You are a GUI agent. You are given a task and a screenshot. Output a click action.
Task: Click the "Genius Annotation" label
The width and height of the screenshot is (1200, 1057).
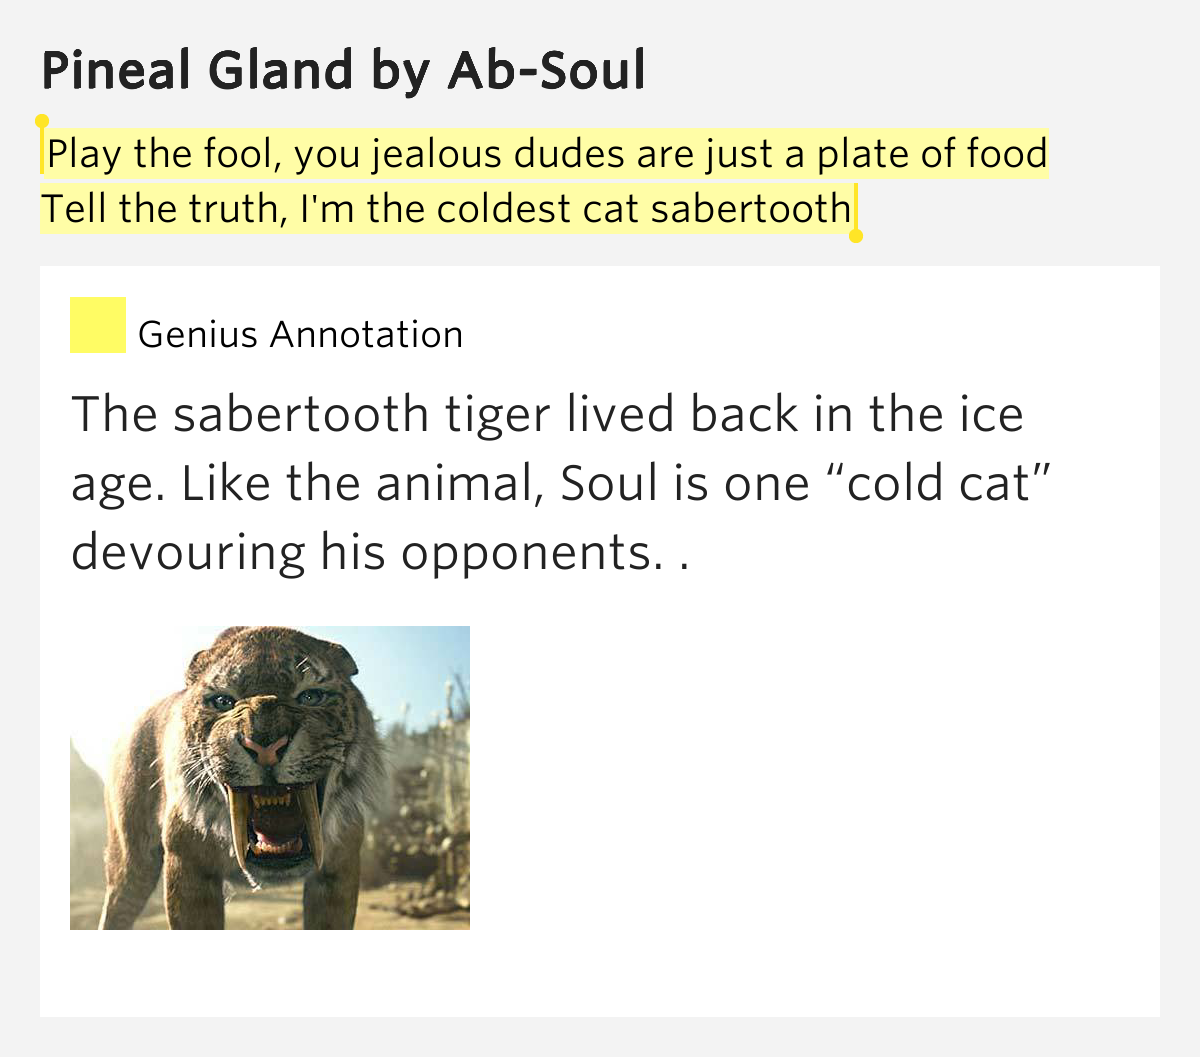pos(300,334)
